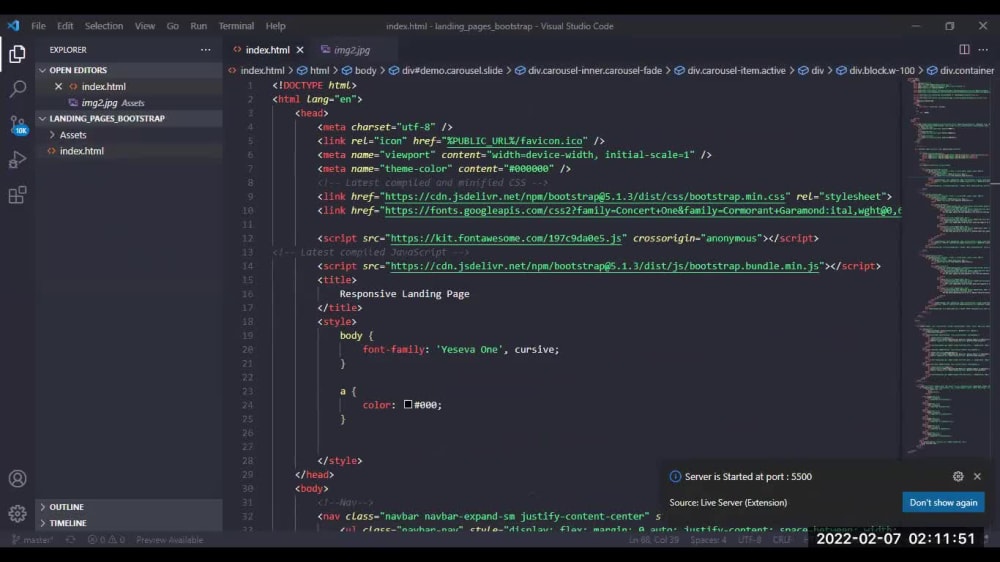This screenshot has width=1000, height=562.
Task: Select index.html in project tree
Action: point(129,151)
